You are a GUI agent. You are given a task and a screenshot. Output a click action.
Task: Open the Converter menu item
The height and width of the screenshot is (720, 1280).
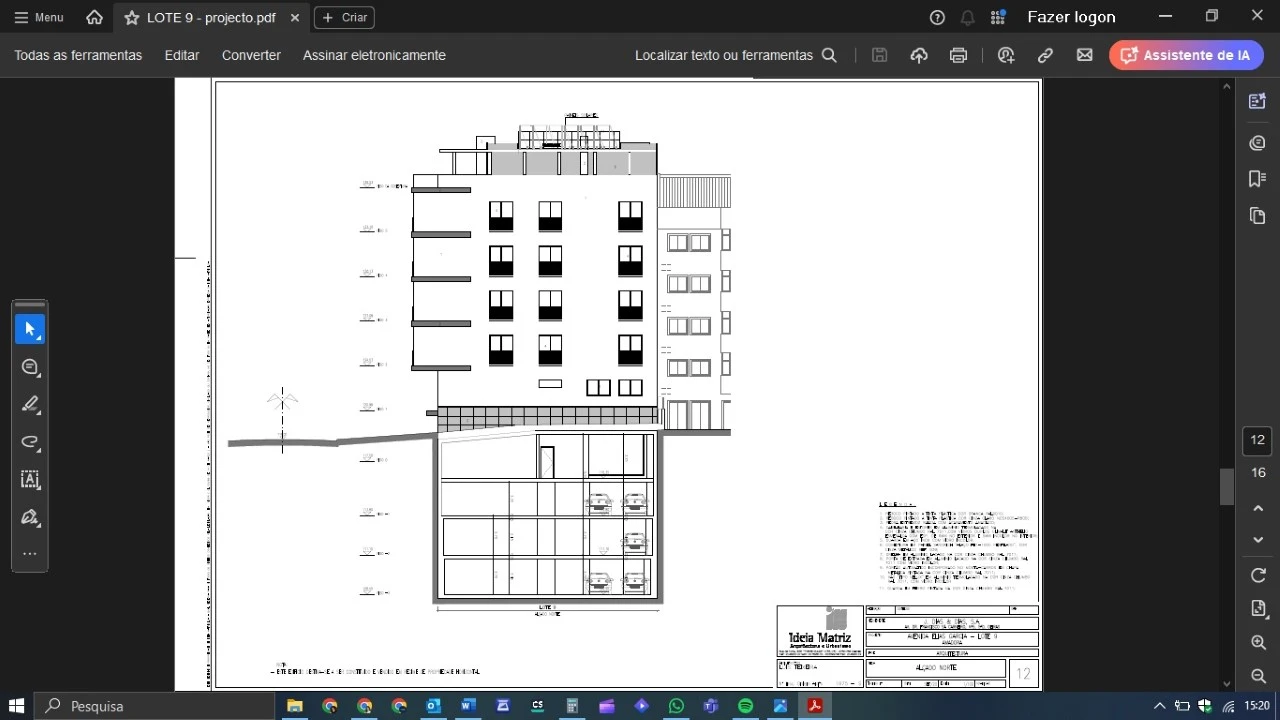pos(251,55)
